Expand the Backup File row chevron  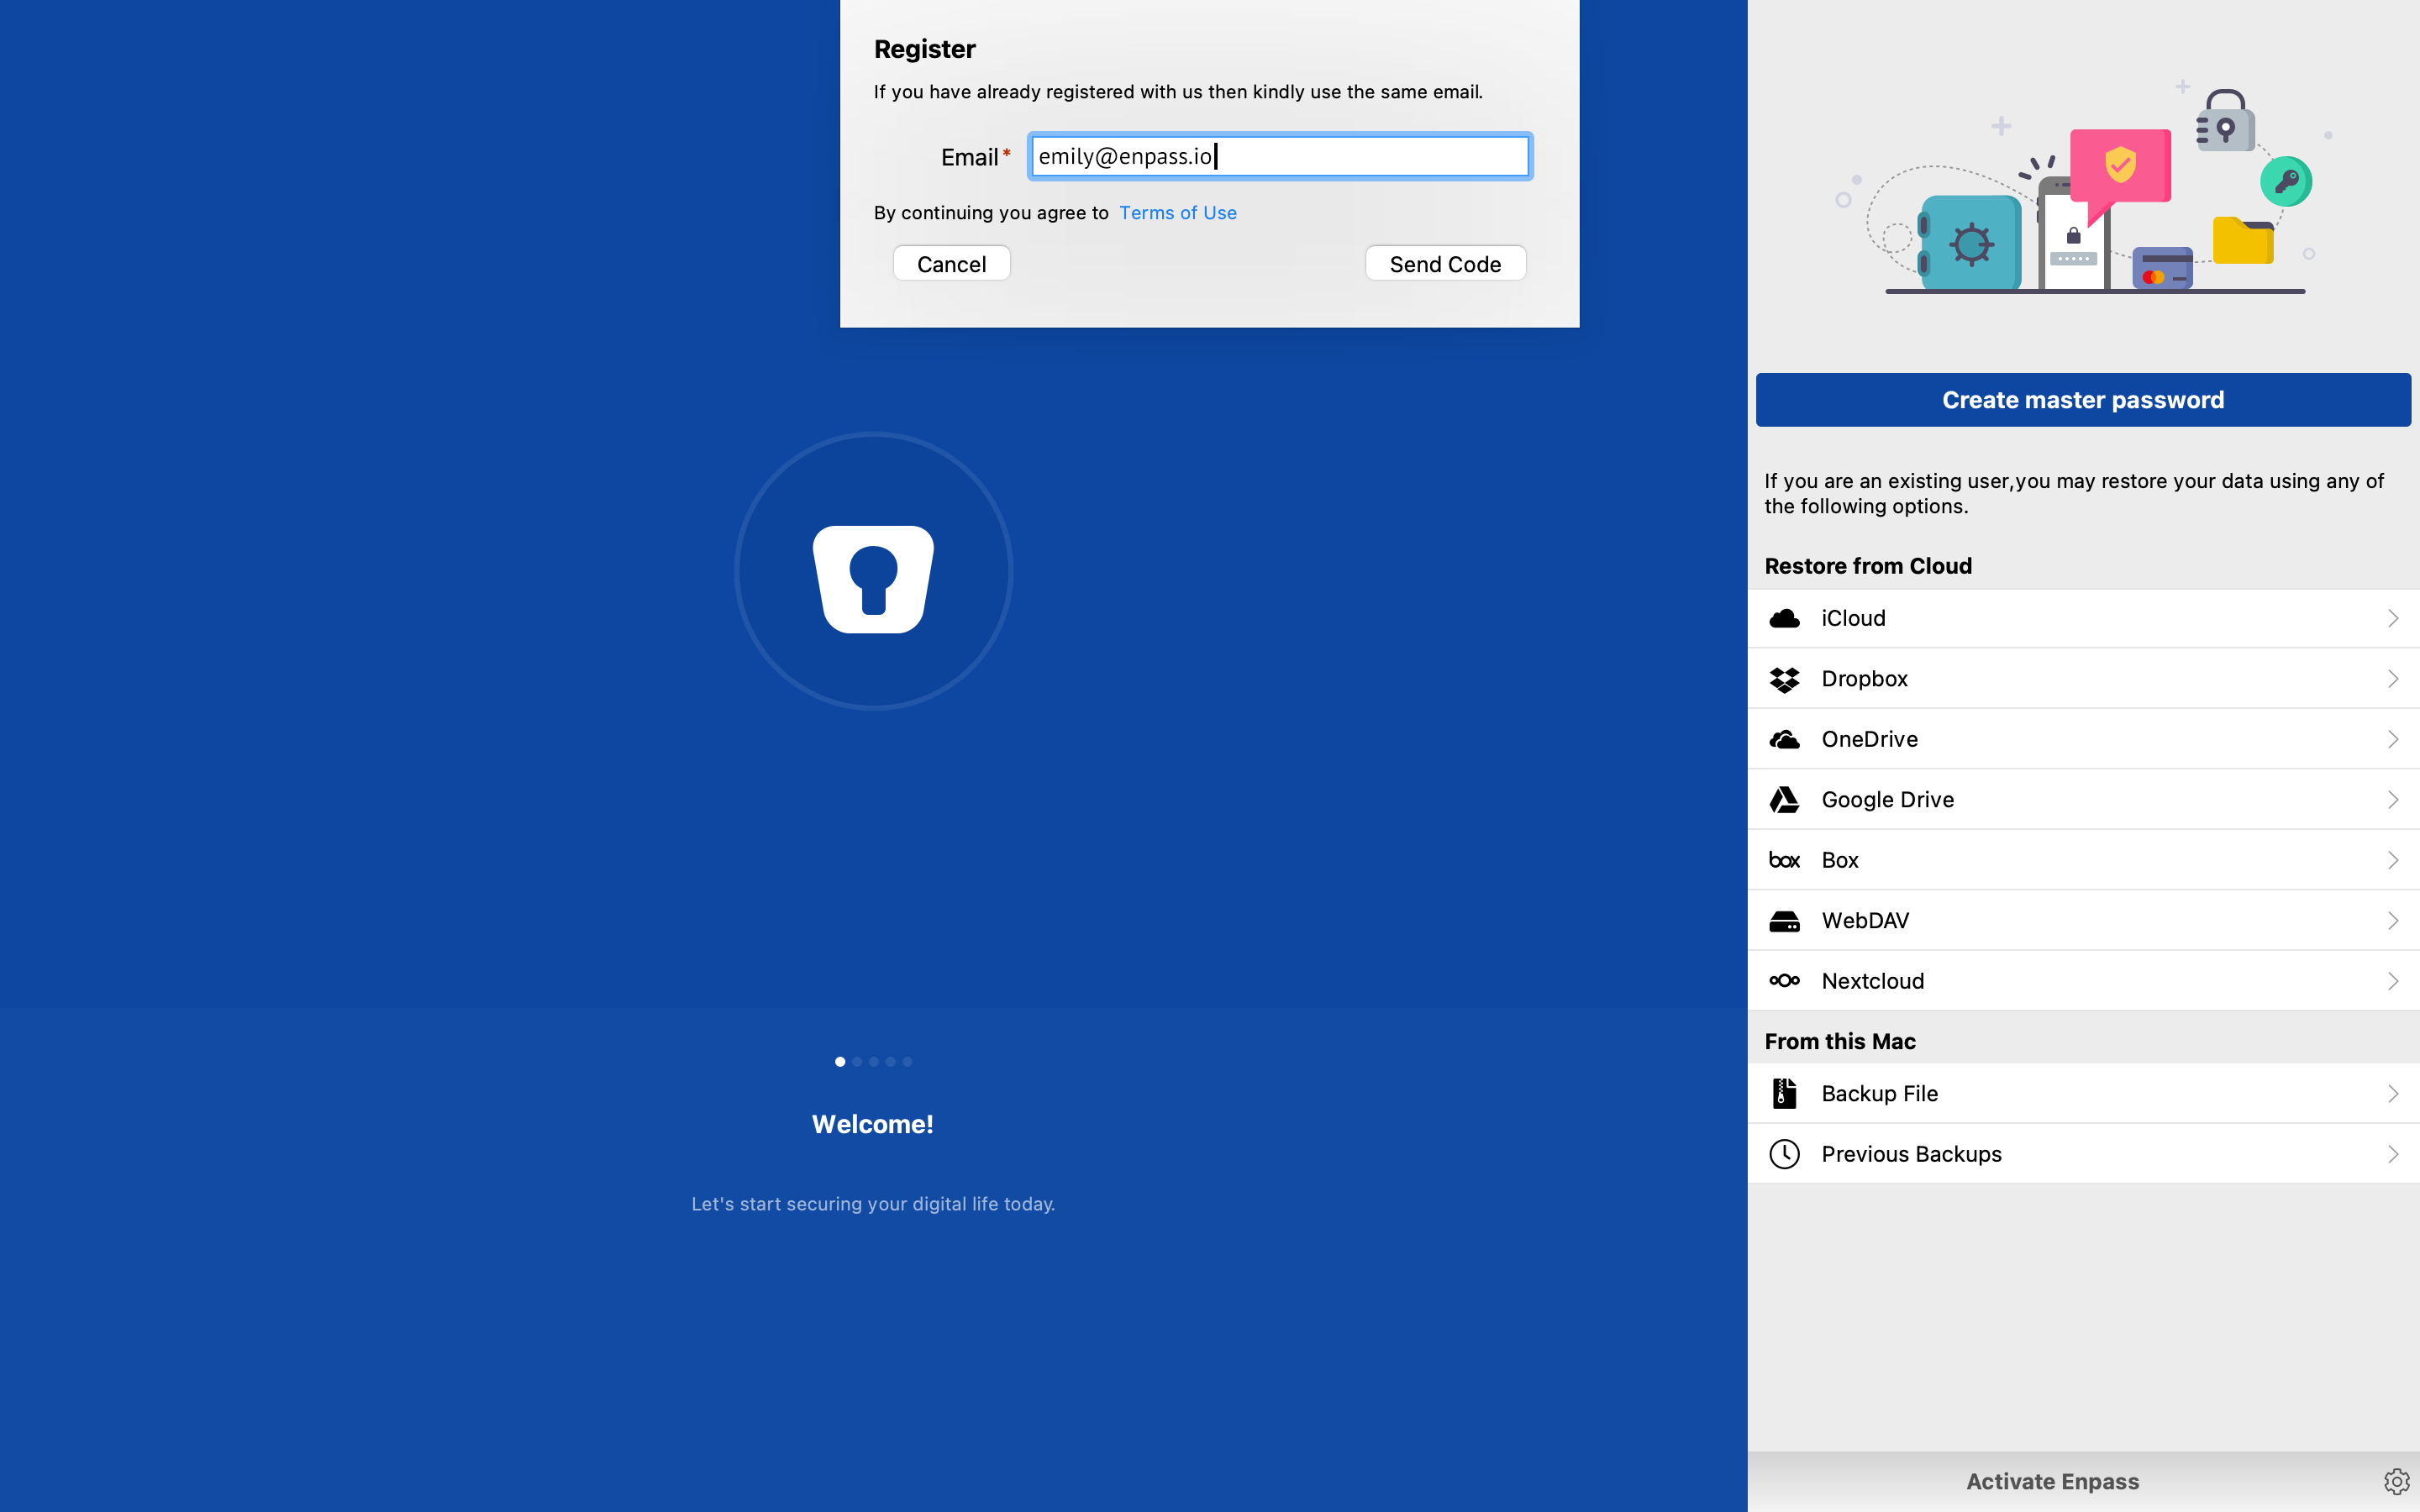click(2393, 1094)
